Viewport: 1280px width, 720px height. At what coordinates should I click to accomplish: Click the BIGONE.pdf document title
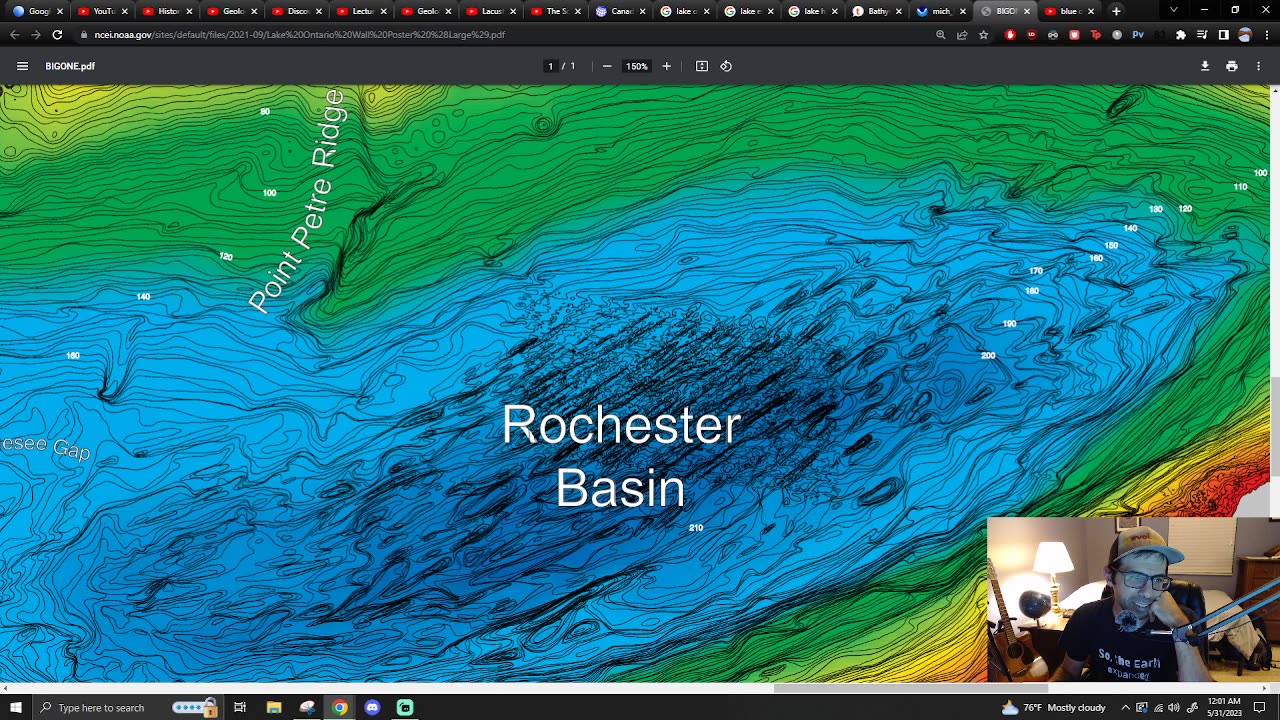point(70,66)
